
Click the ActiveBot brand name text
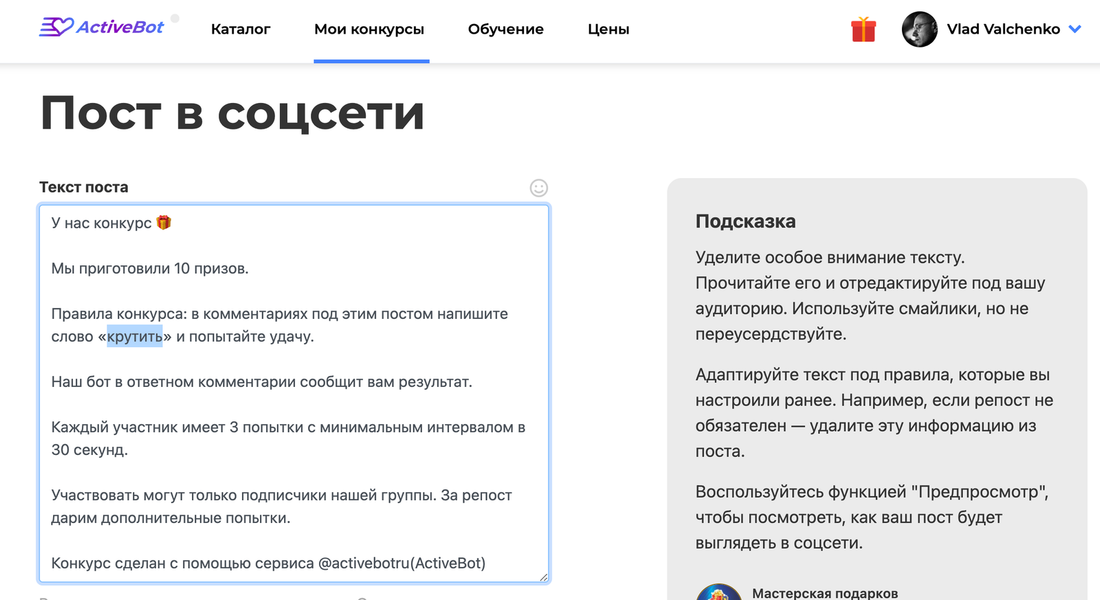coord(120,28)
